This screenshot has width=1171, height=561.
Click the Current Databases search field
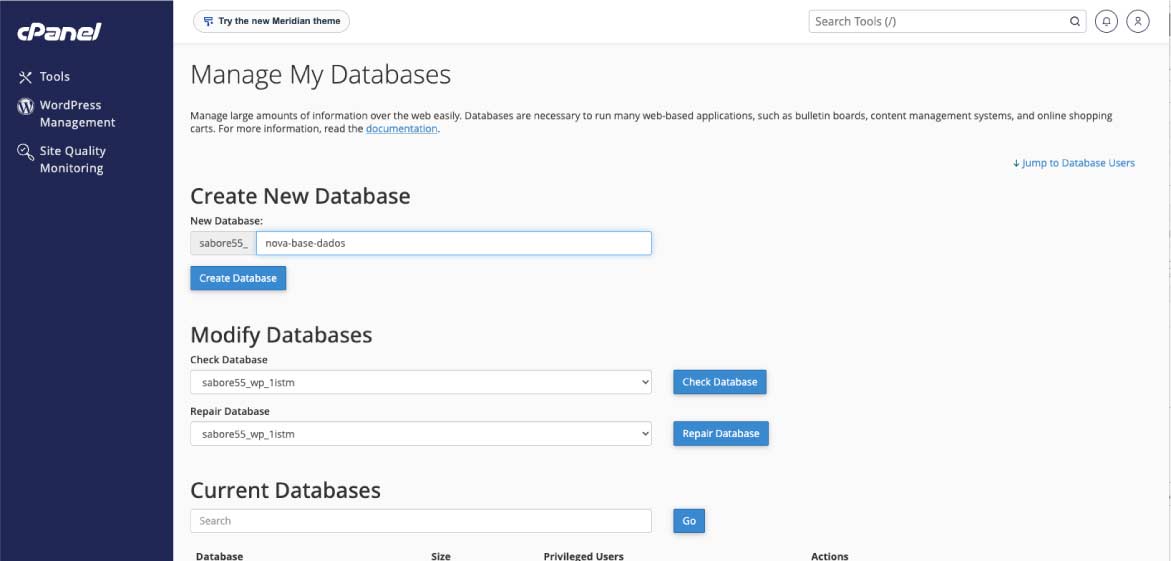[420, 521]
